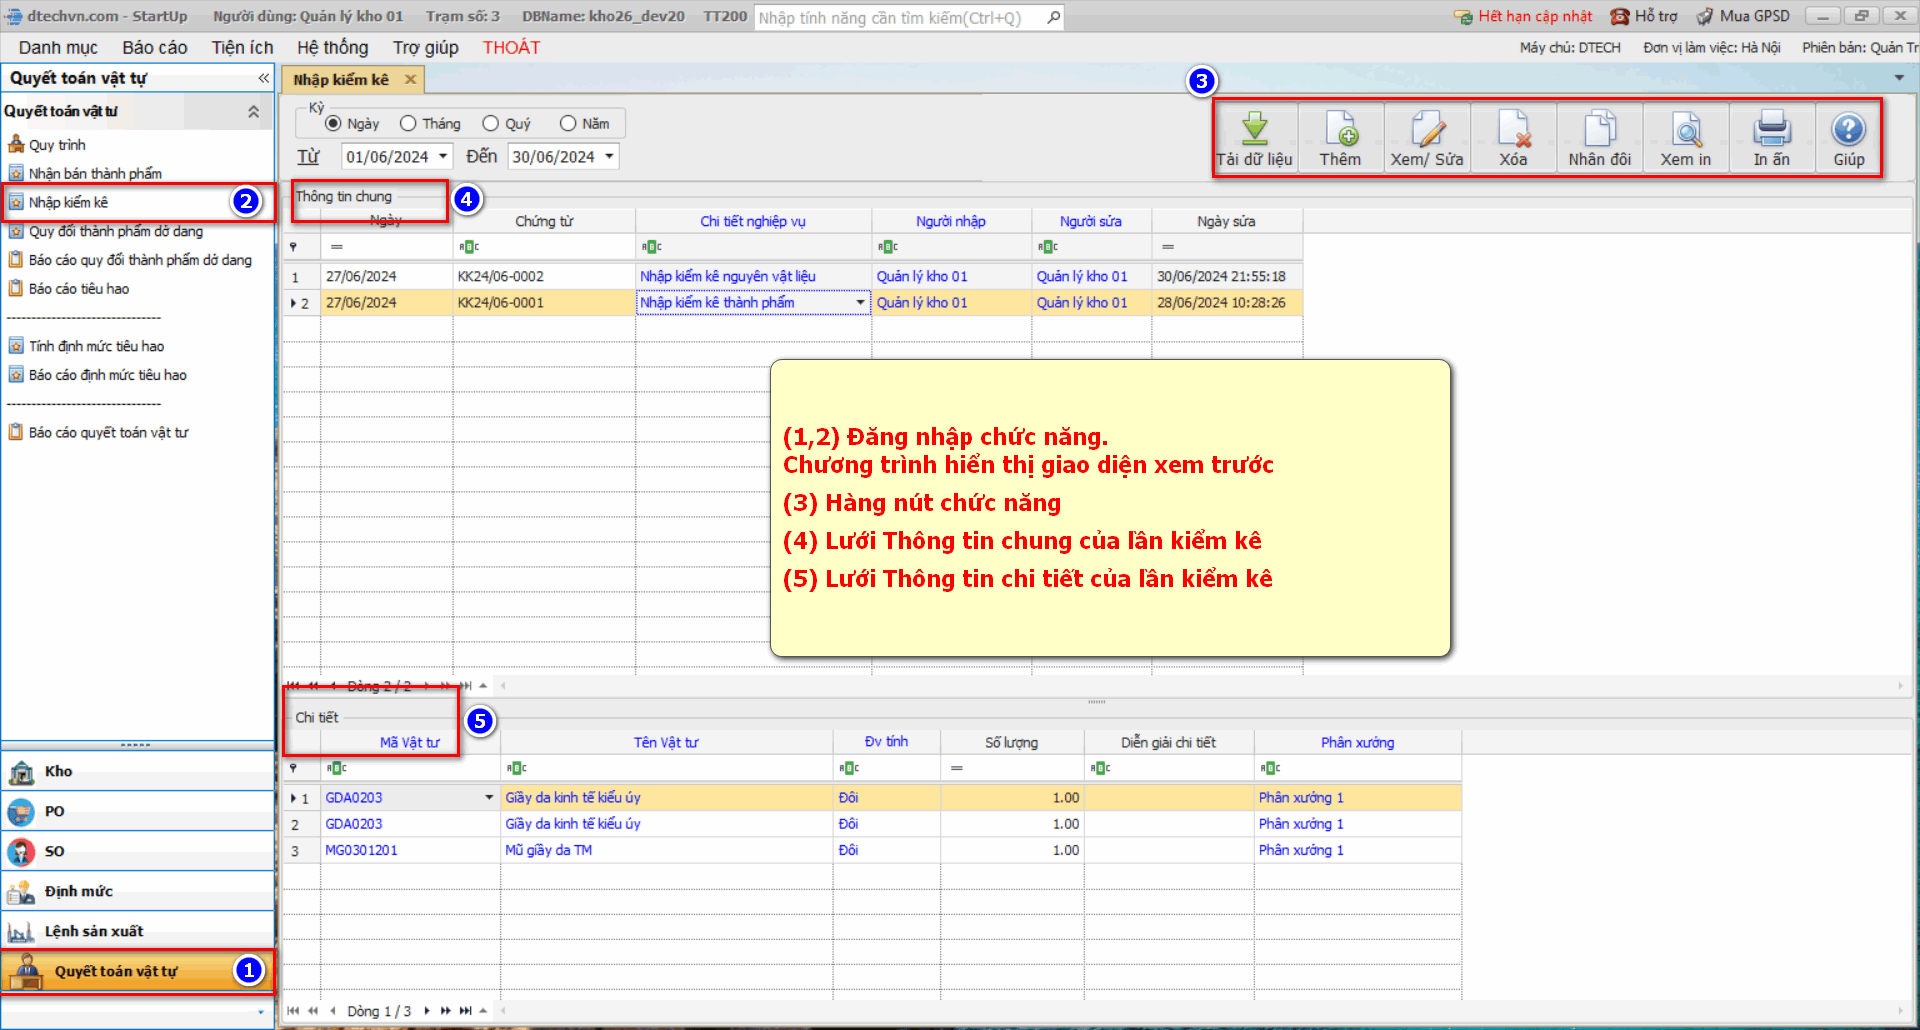The image size is (1920, 1030).
Task: Open the Xem in print preview icon
Action: (x=1686, y=129)
